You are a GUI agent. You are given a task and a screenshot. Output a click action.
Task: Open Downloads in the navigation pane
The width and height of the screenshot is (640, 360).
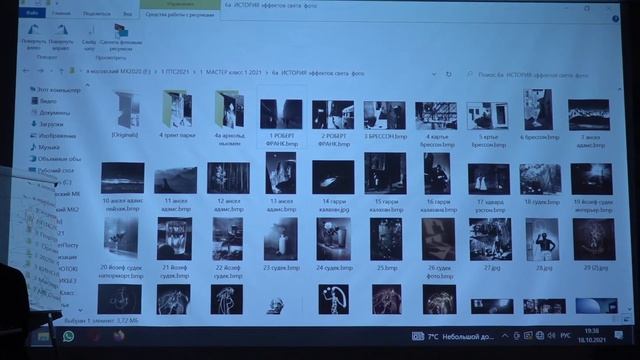pos(47,124)
